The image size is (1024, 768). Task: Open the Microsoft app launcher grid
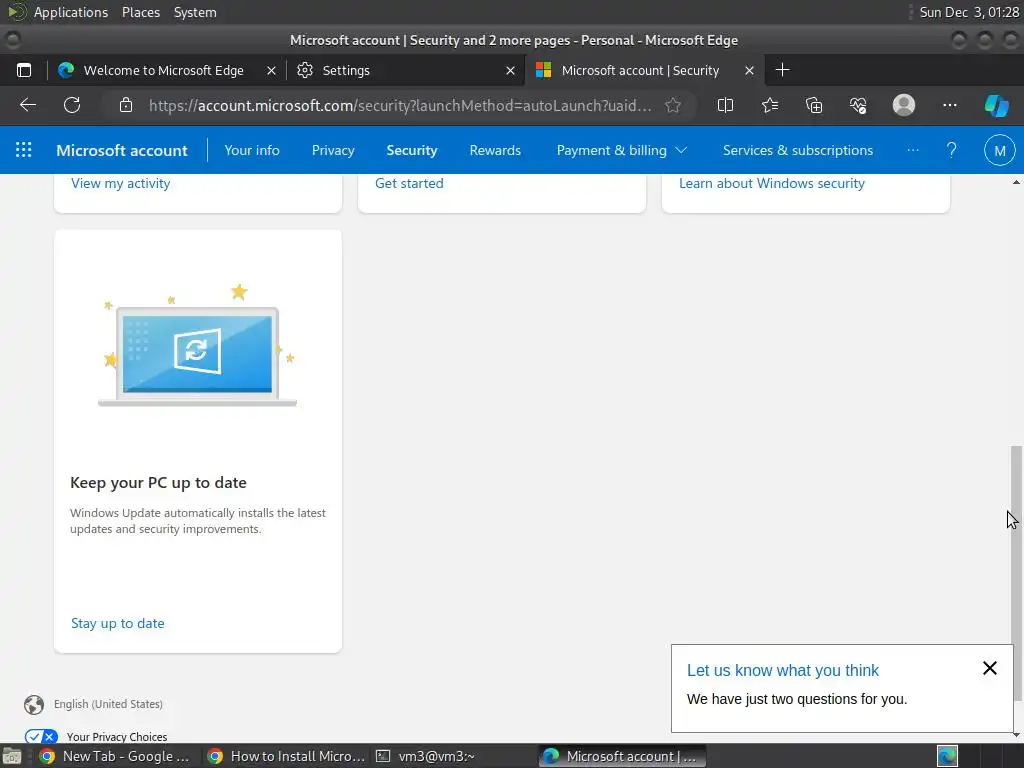pyautogui.click(x=24, y=150)
